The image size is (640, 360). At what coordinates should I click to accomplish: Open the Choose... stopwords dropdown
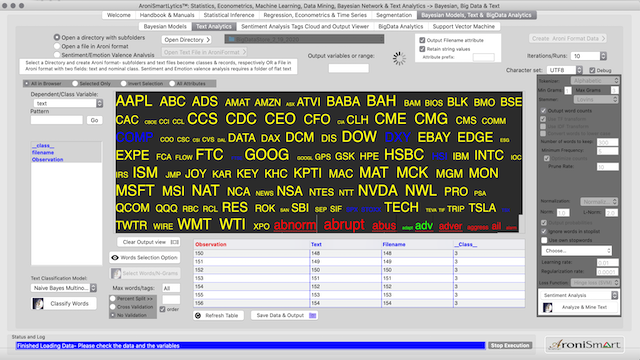577,251
